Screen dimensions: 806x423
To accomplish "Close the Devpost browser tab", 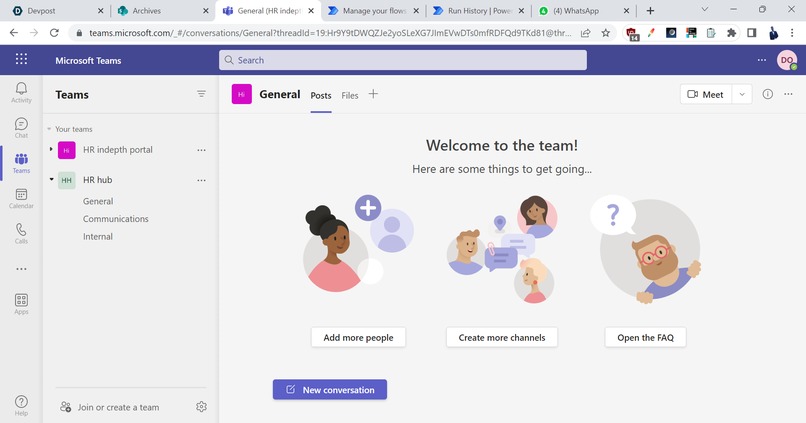I will coord(100,11).
